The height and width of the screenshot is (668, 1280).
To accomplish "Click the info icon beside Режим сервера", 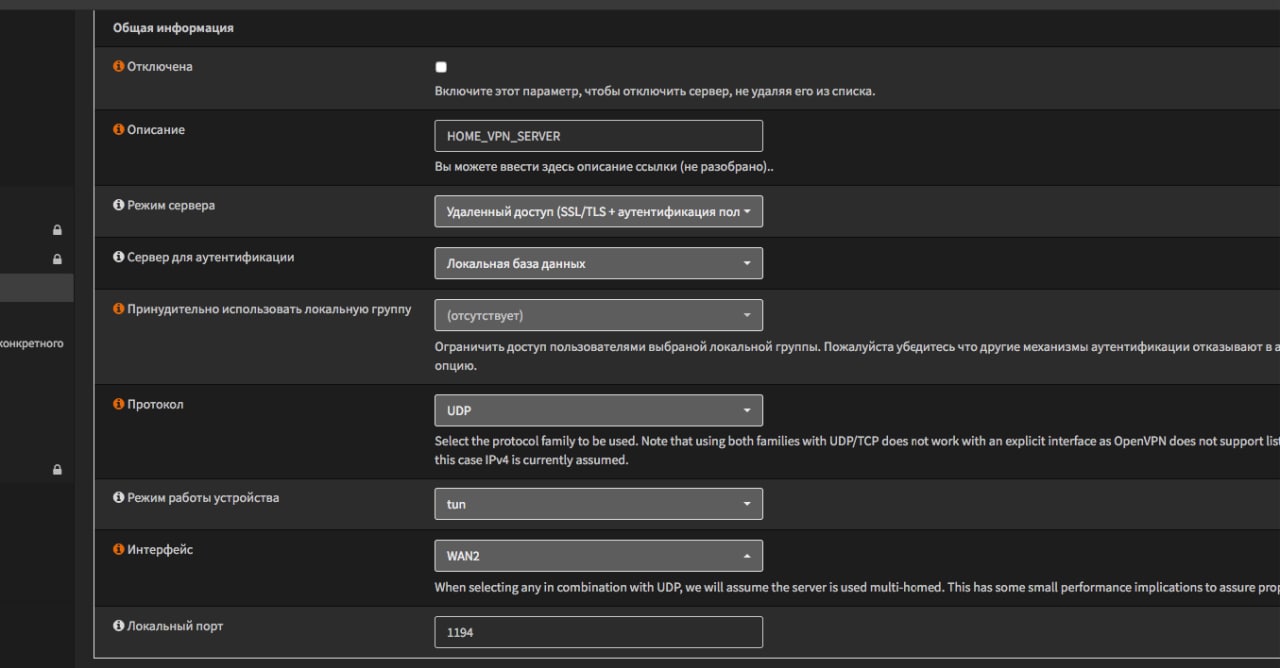I will 118,205.
